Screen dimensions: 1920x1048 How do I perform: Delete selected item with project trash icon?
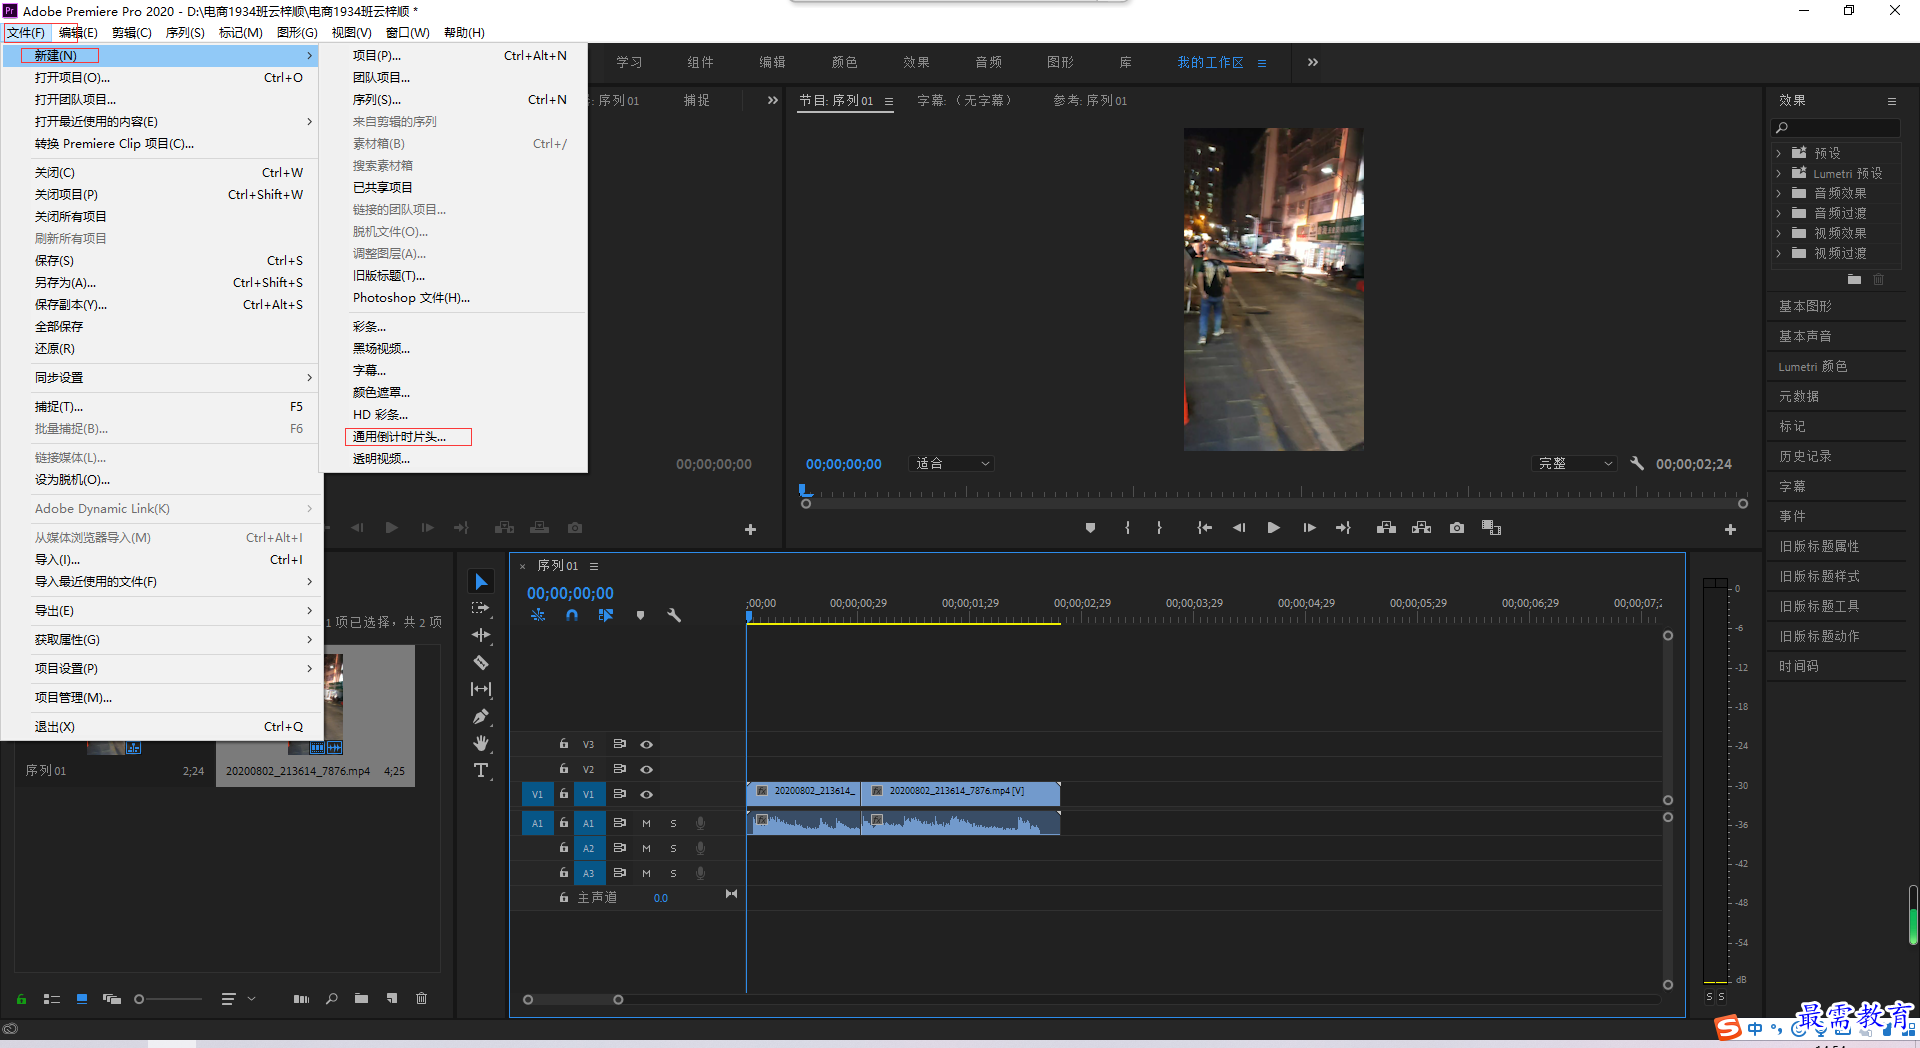pyautogui.click(x=421, y=998)
